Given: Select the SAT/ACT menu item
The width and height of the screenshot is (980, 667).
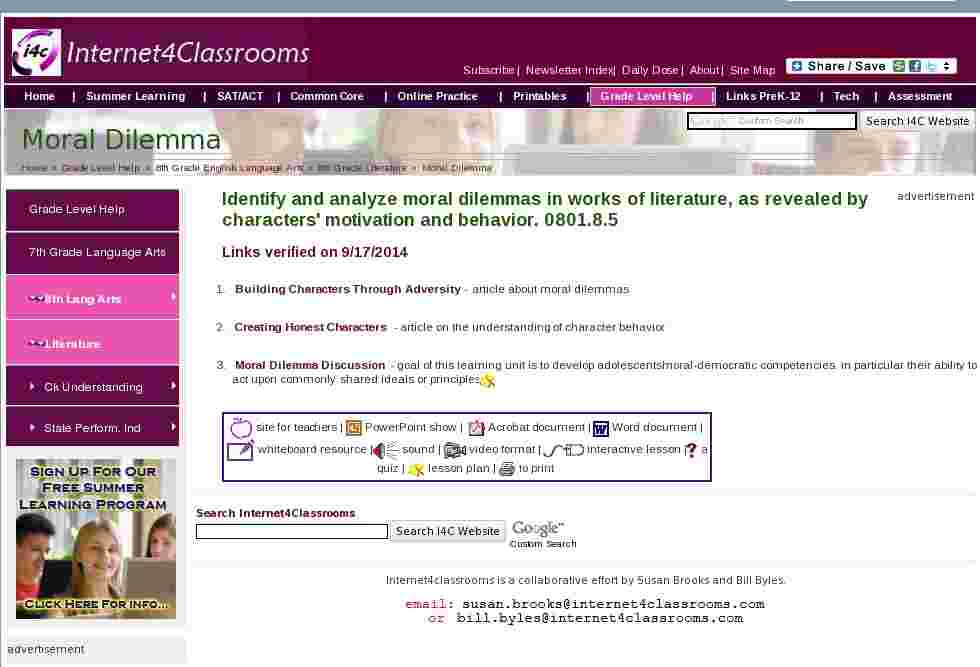Looking at the screenshot, I should point(240,96).
